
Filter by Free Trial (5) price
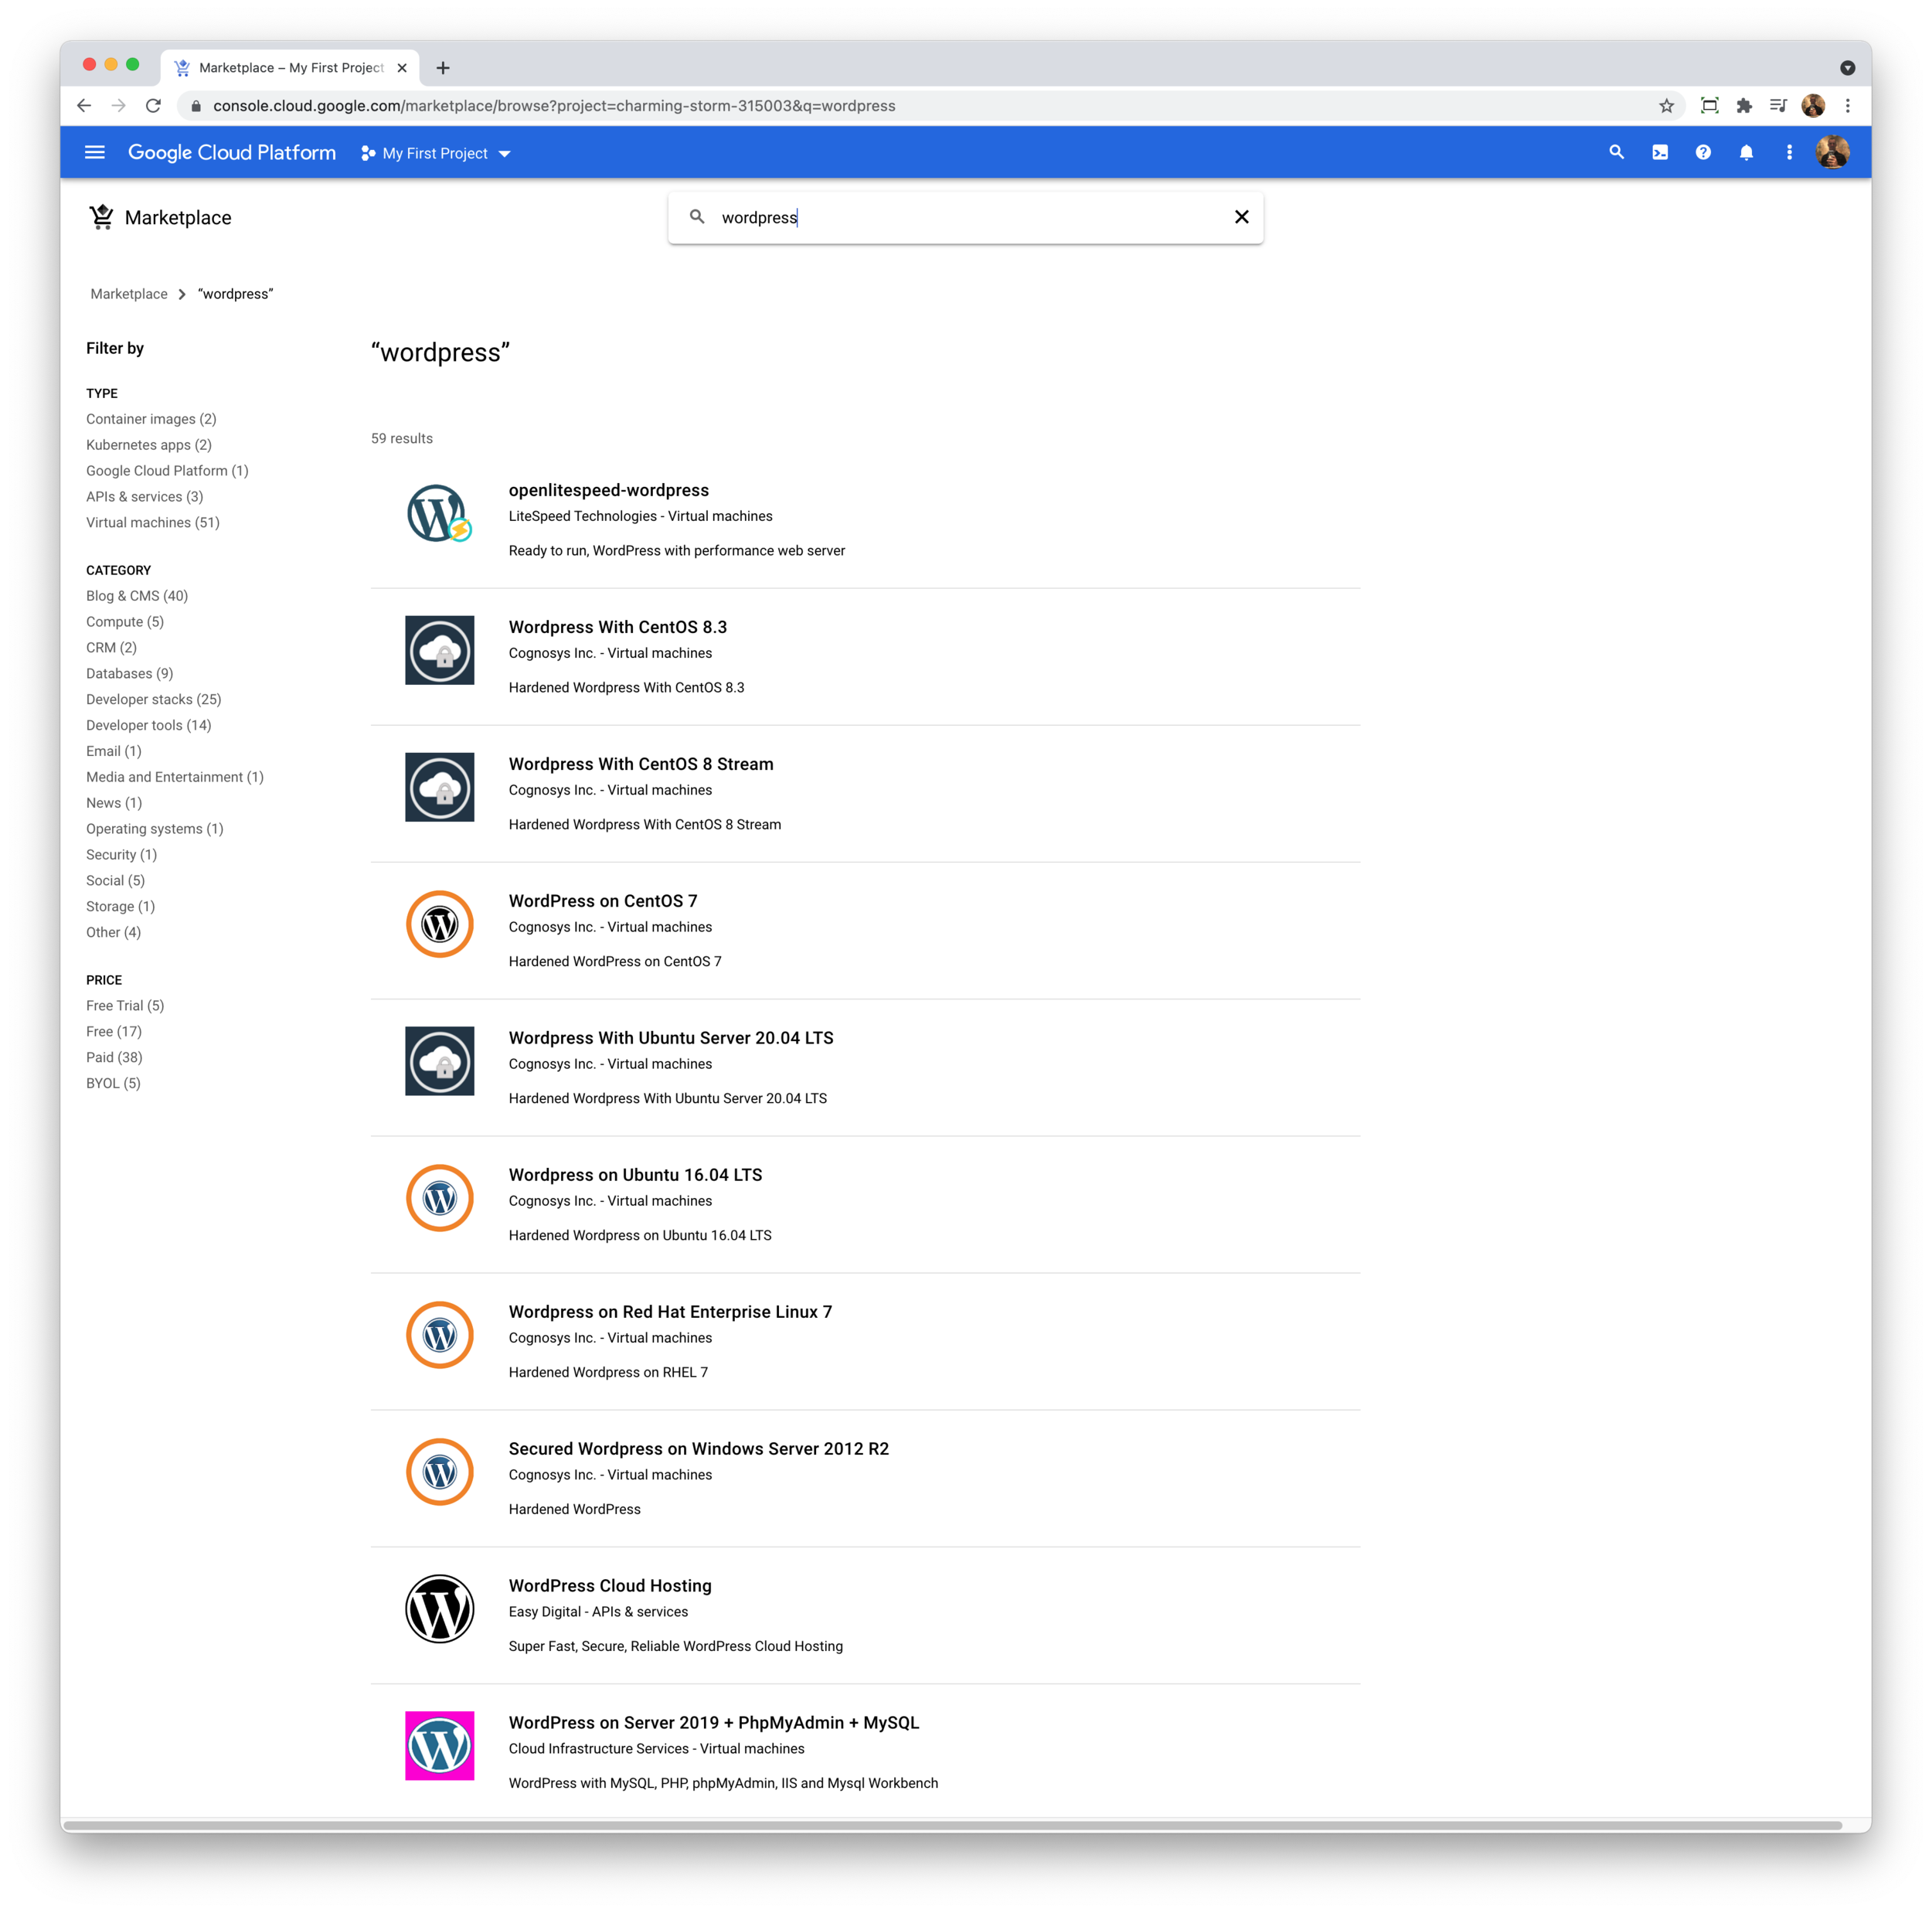click(x=125, y=1006)
